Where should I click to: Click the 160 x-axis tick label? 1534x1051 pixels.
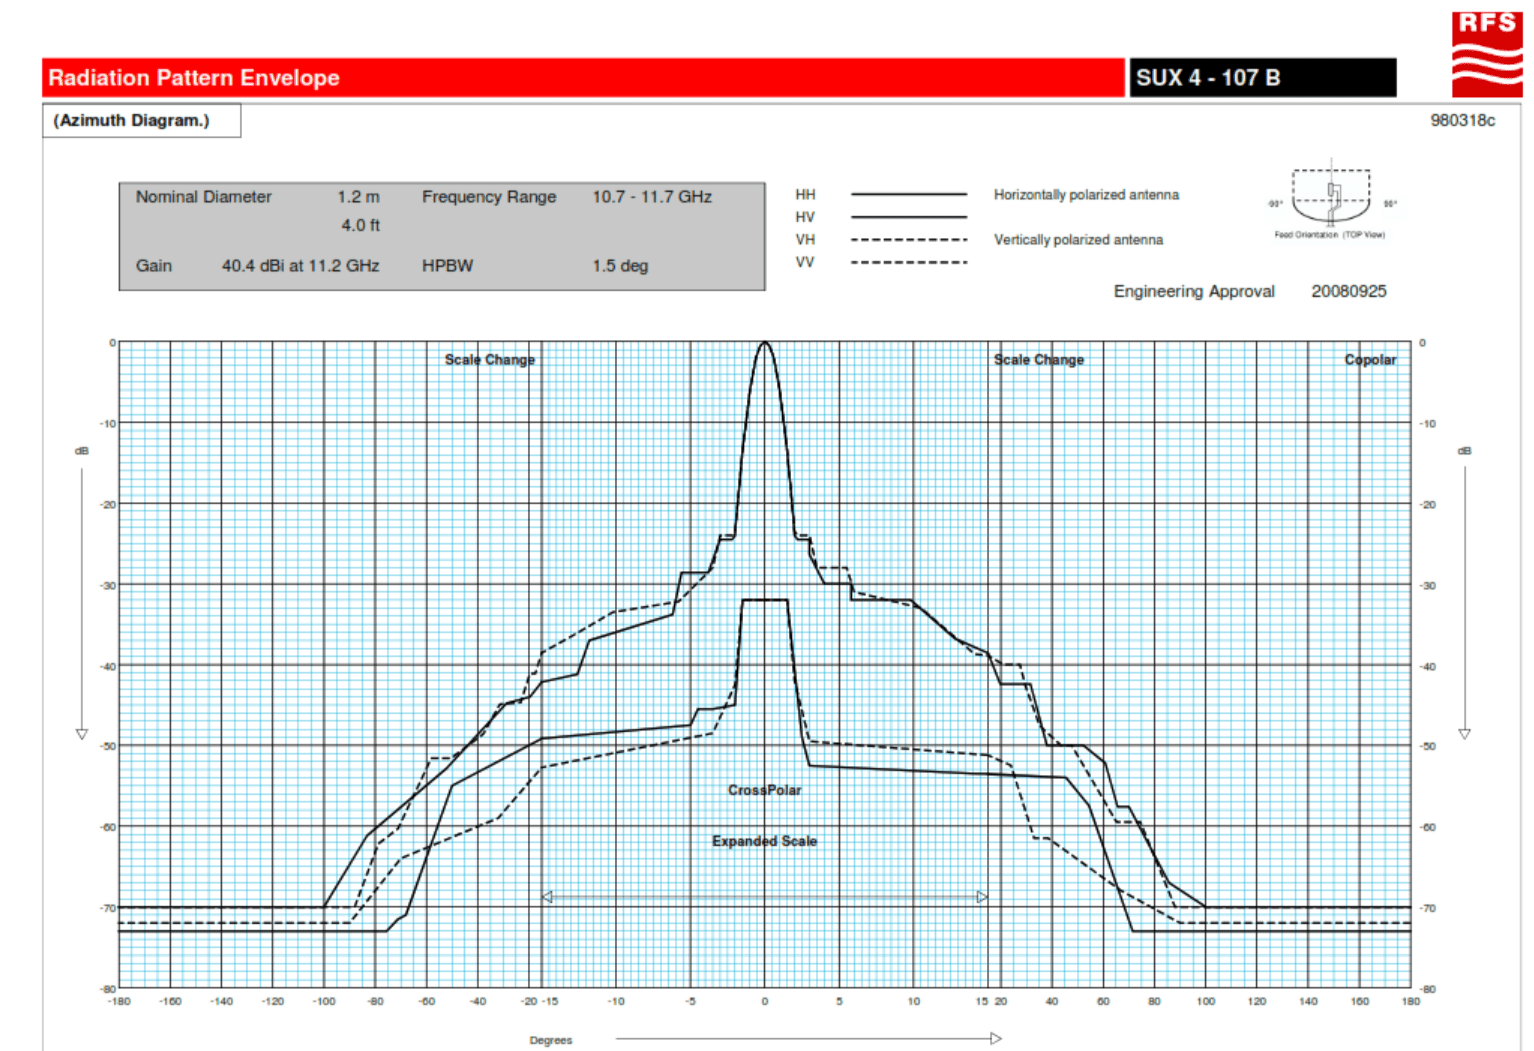coord(1360,1001)
